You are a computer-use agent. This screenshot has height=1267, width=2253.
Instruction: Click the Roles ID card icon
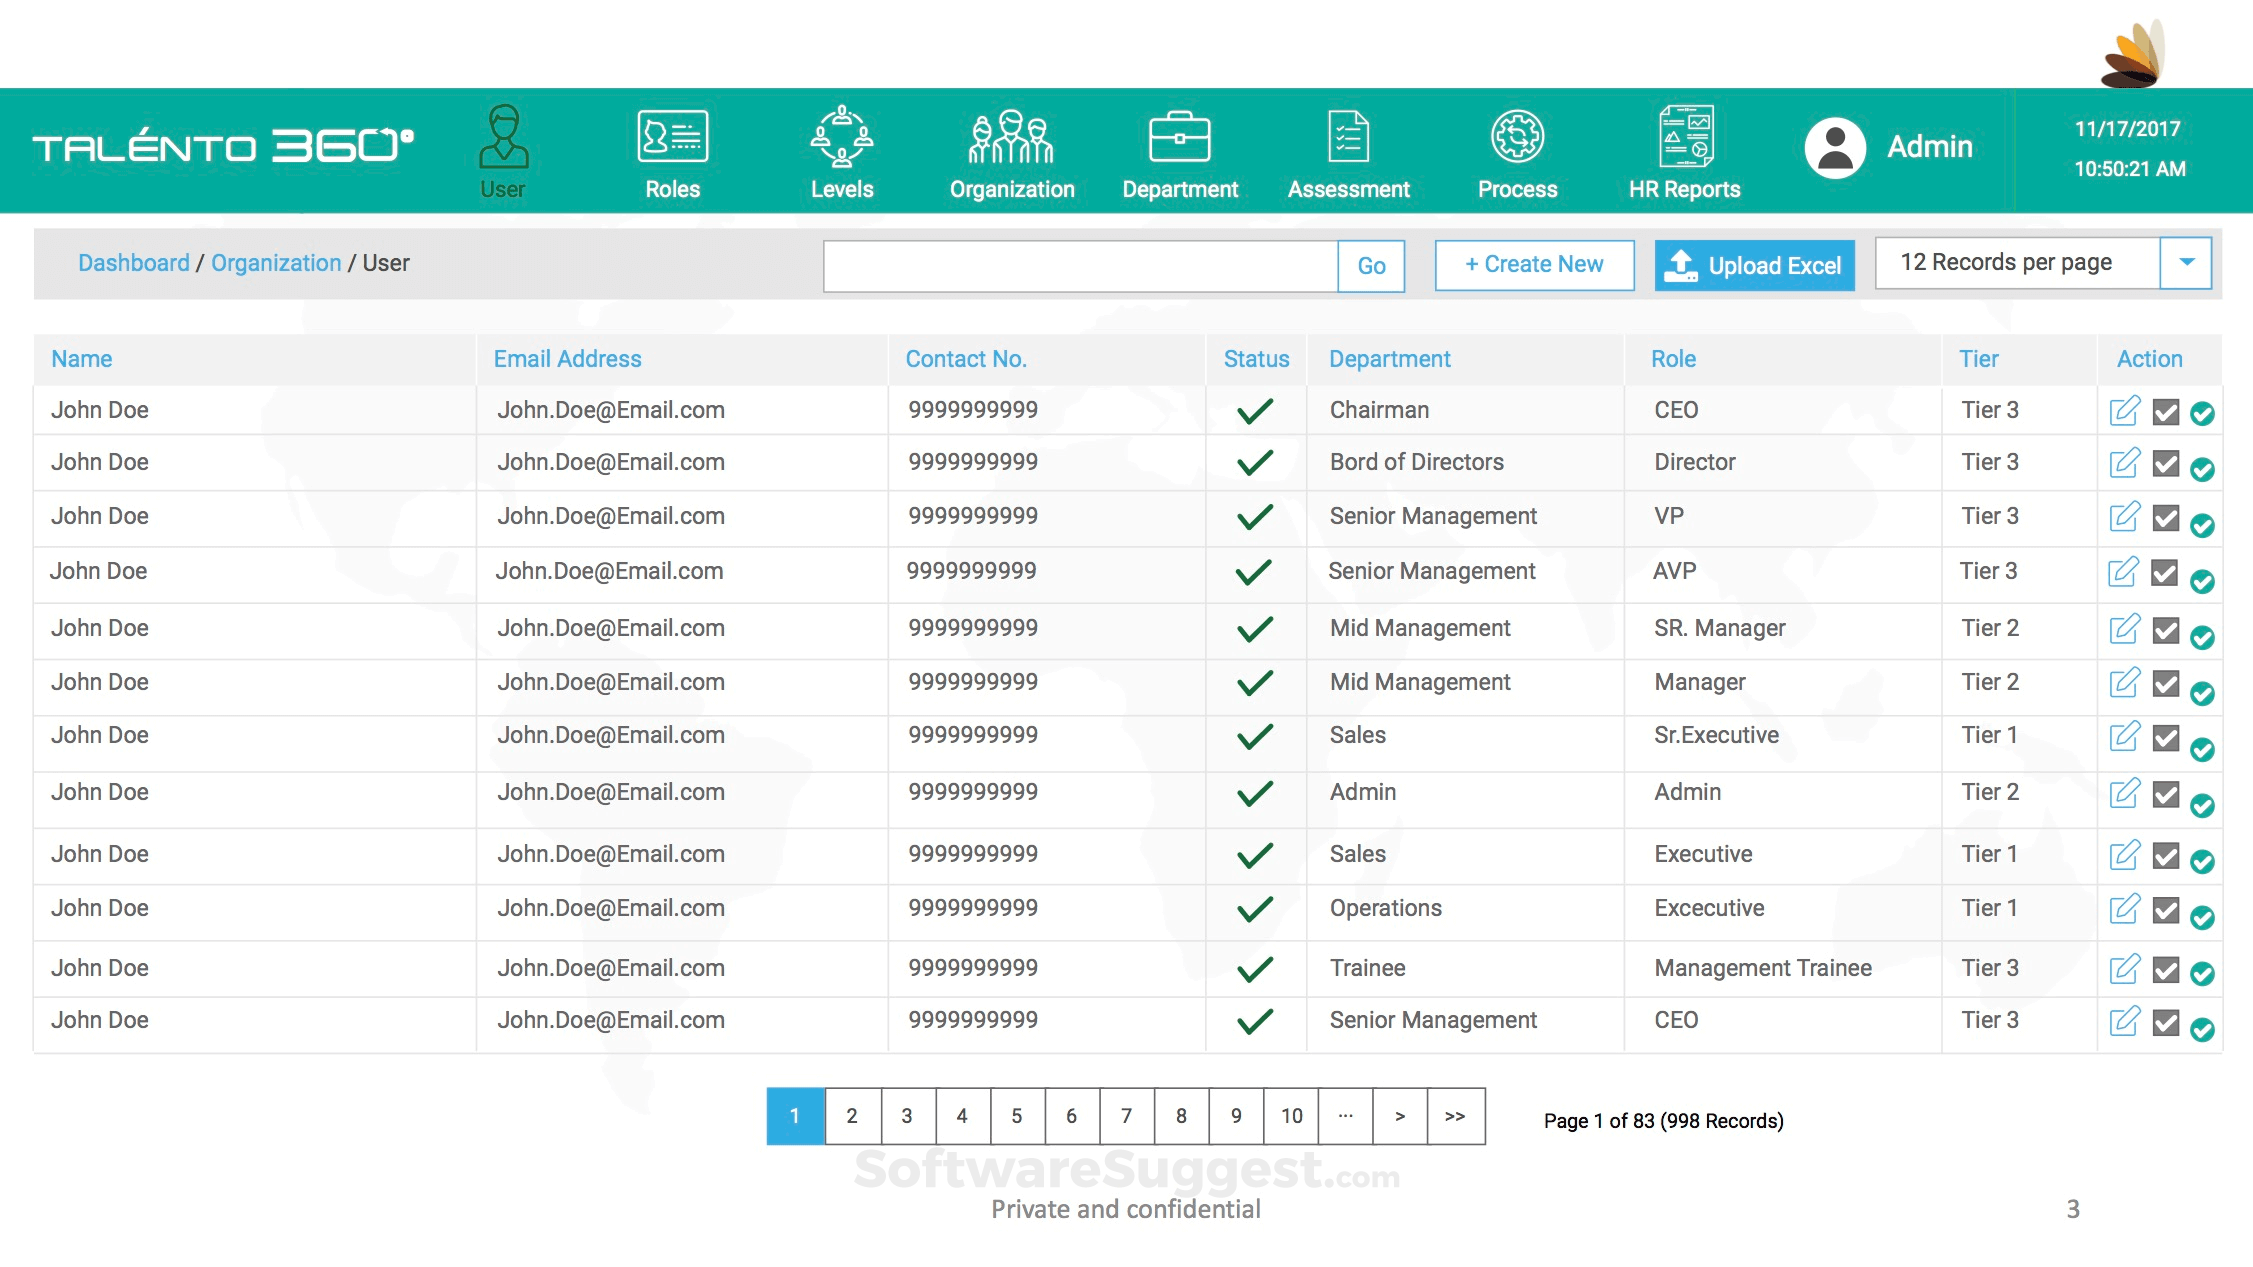[672, 137]
